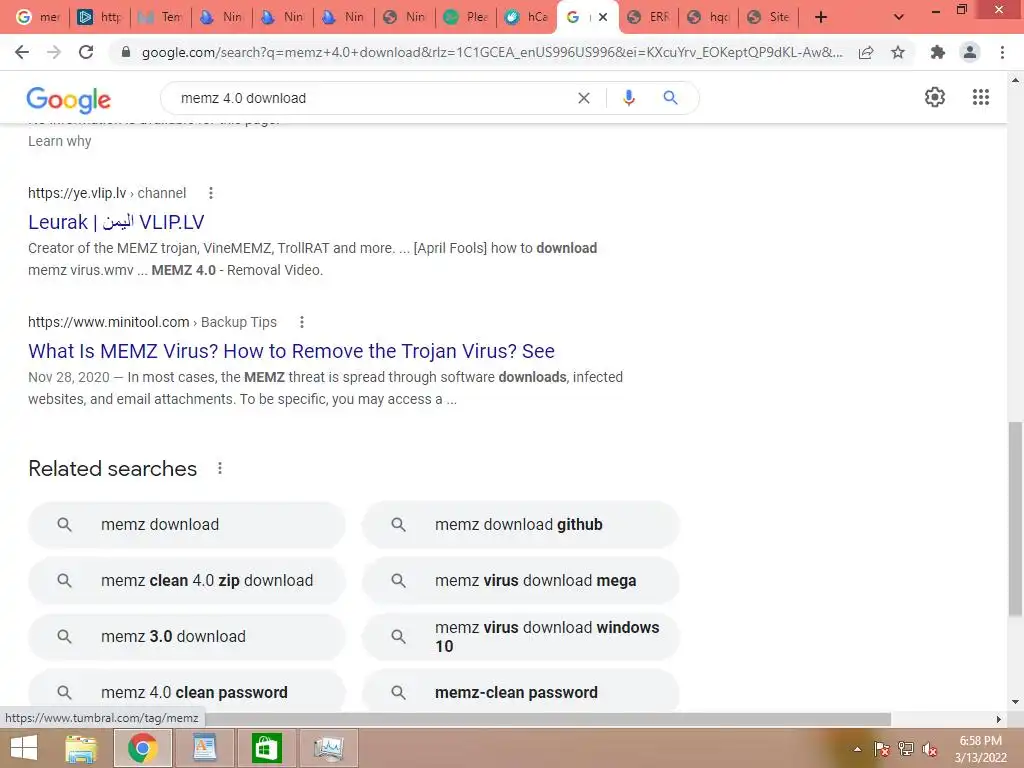Click the Learn why link
Viewport: 1024px width, 768px height.
pos(59,141)
